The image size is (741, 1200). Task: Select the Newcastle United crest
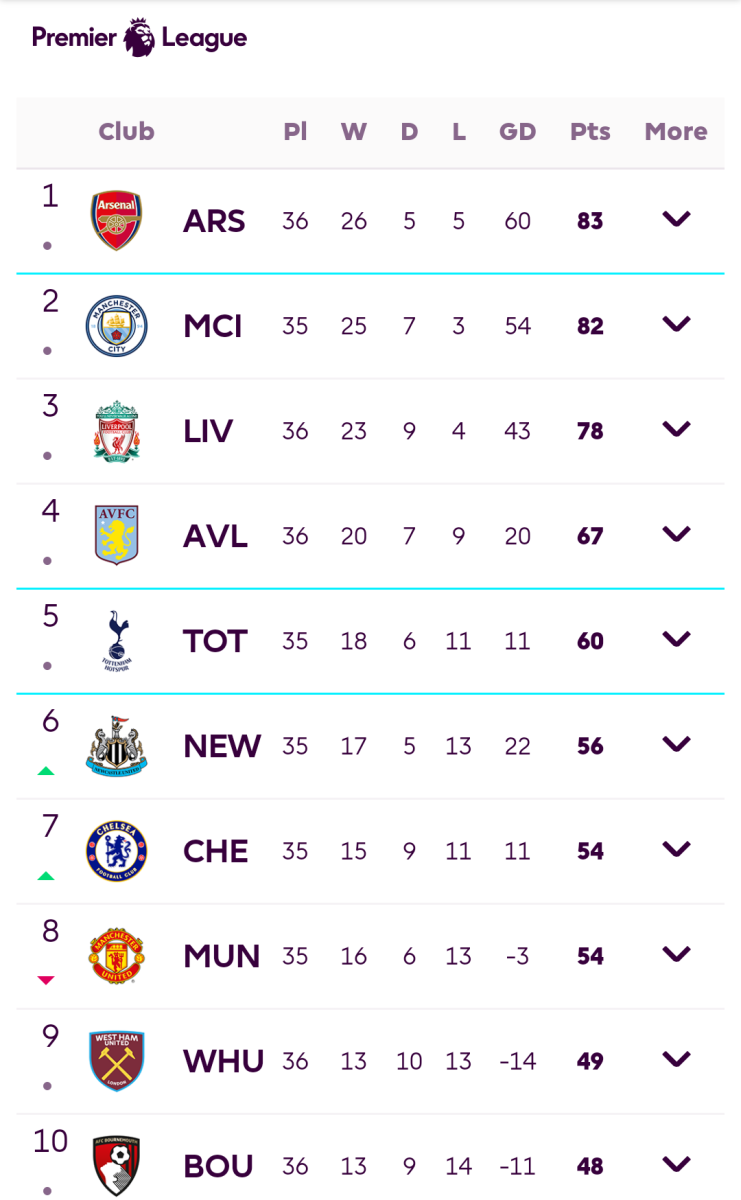click(117, 746)
